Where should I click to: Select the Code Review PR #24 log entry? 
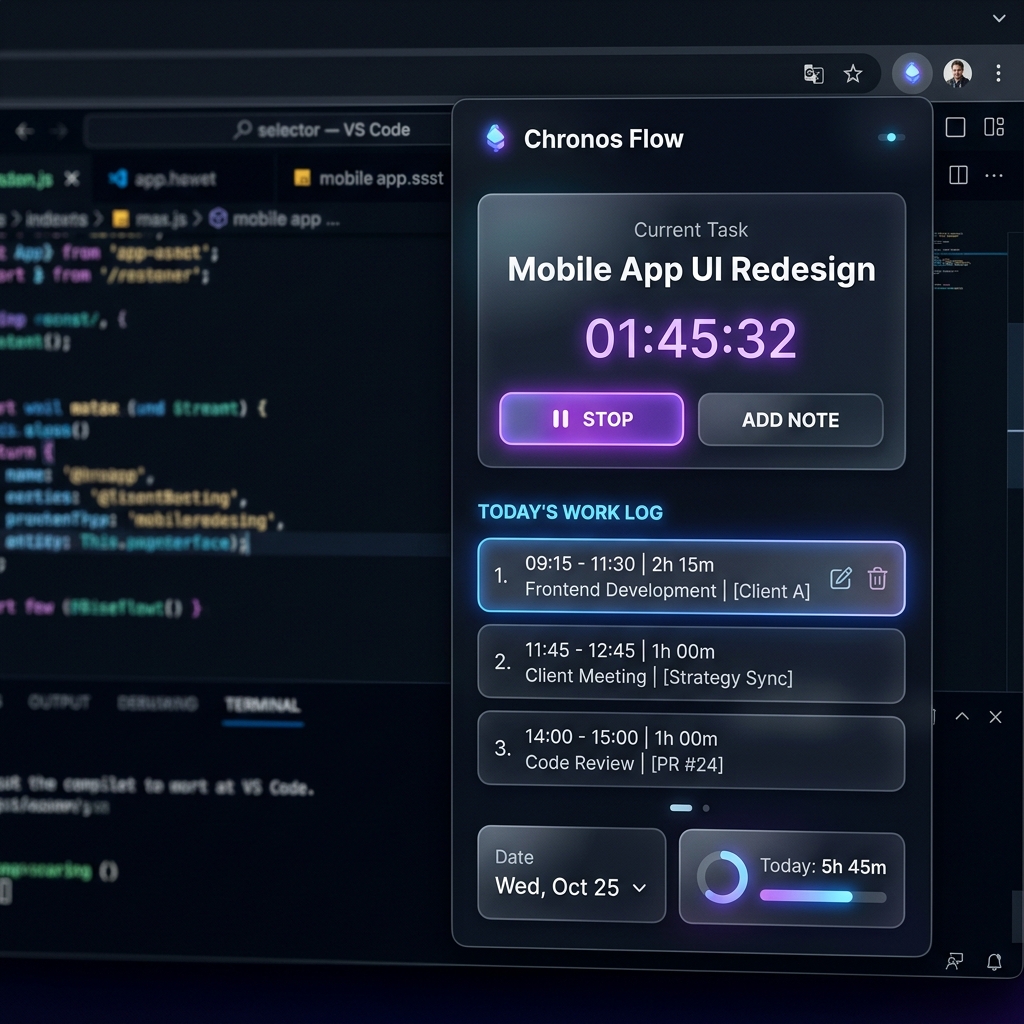point(691,752)
